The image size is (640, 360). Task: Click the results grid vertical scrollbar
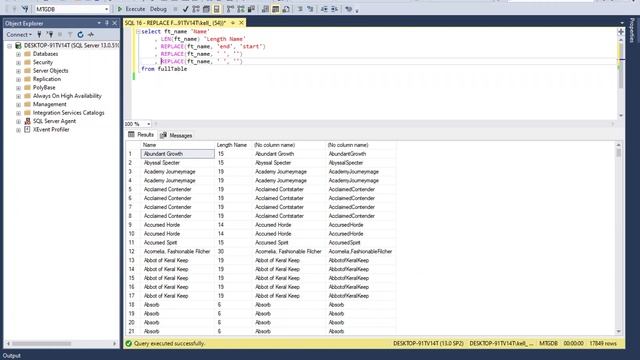[618, 238]
